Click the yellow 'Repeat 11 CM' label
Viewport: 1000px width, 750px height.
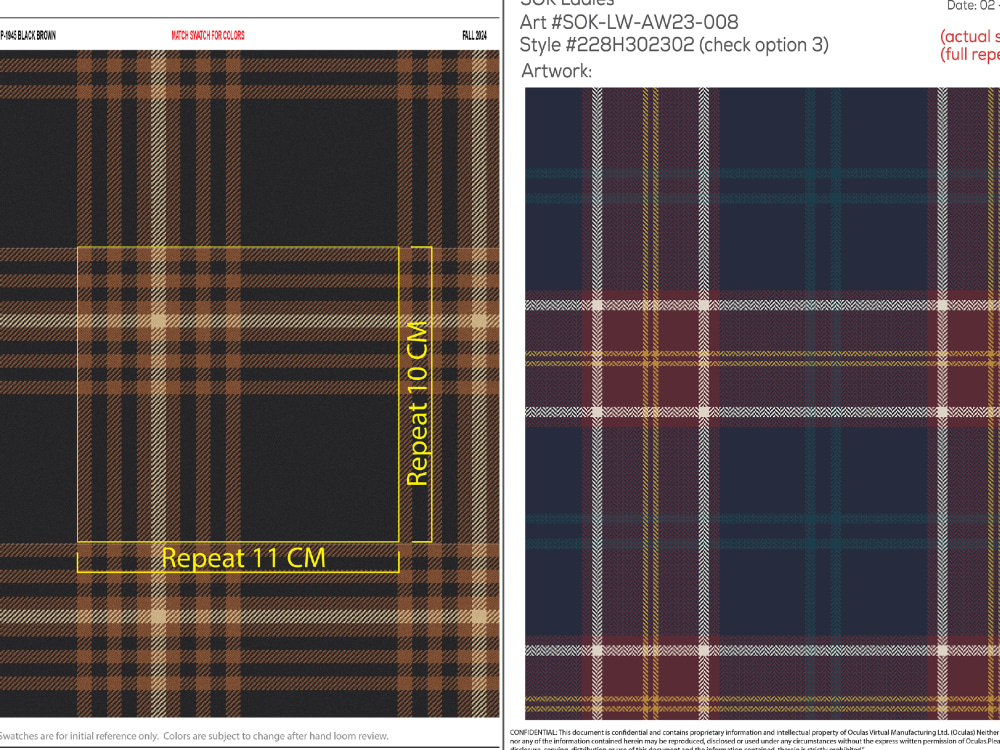click(244, 558)
